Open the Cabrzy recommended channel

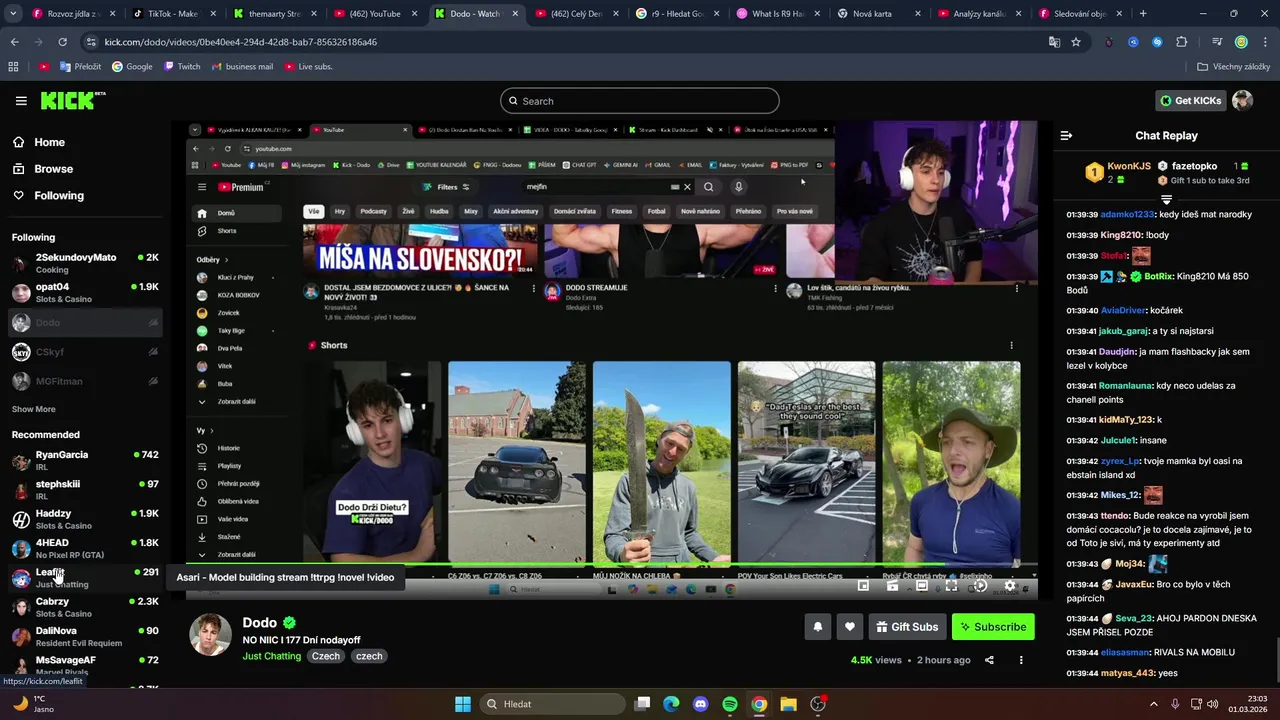85,607
